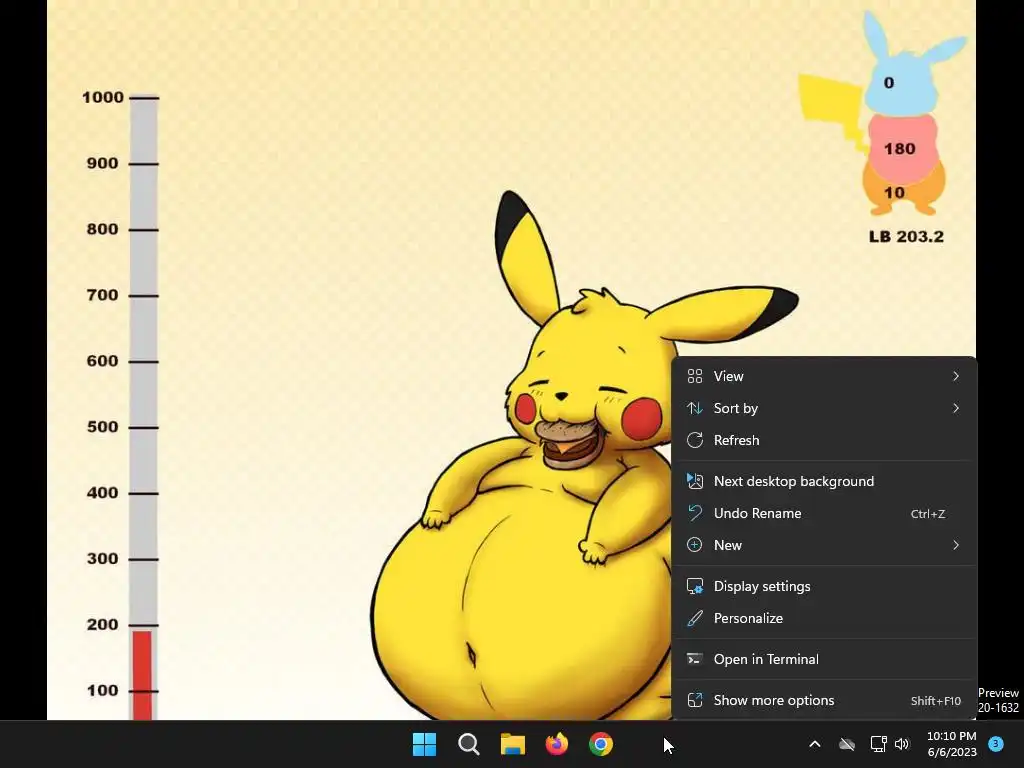
Task: Click the View grid icon
Action: pyautogui.click(x=695, y=376)
